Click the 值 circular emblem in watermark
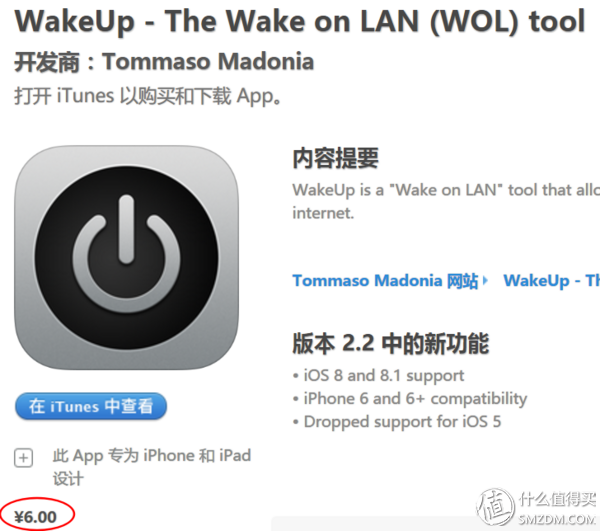 496,507
